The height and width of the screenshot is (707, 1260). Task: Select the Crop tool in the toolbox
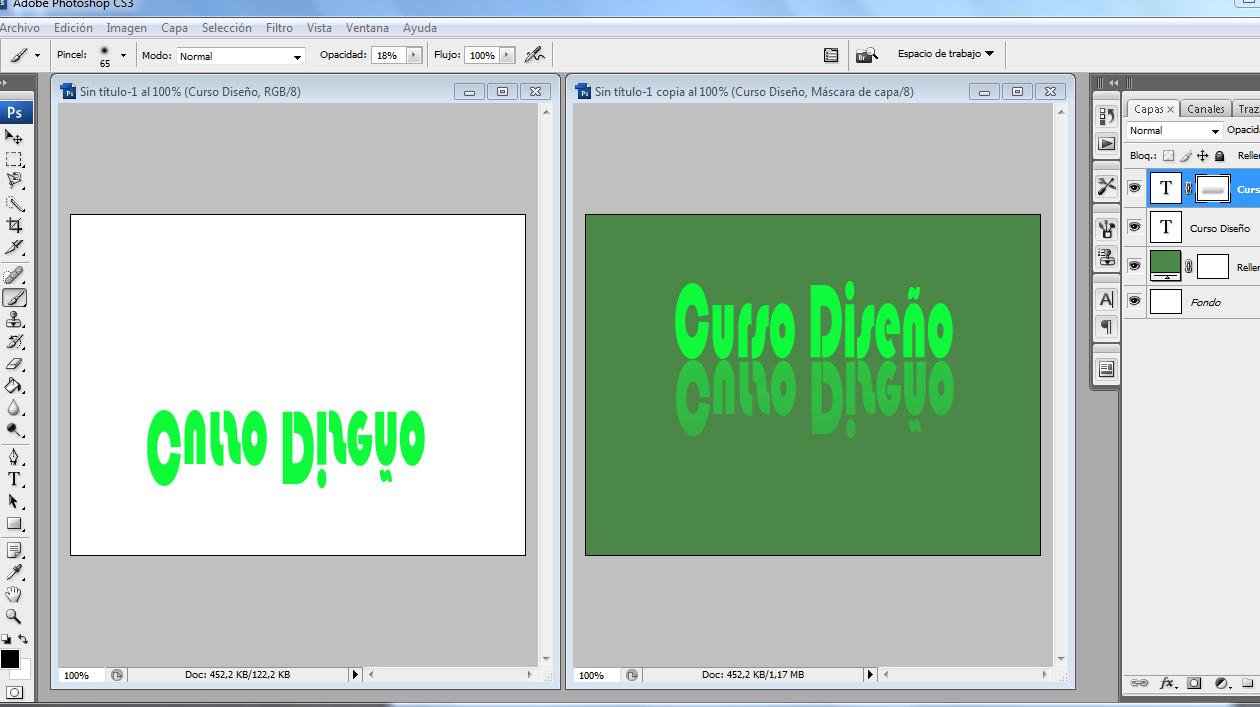pos(14,225)
